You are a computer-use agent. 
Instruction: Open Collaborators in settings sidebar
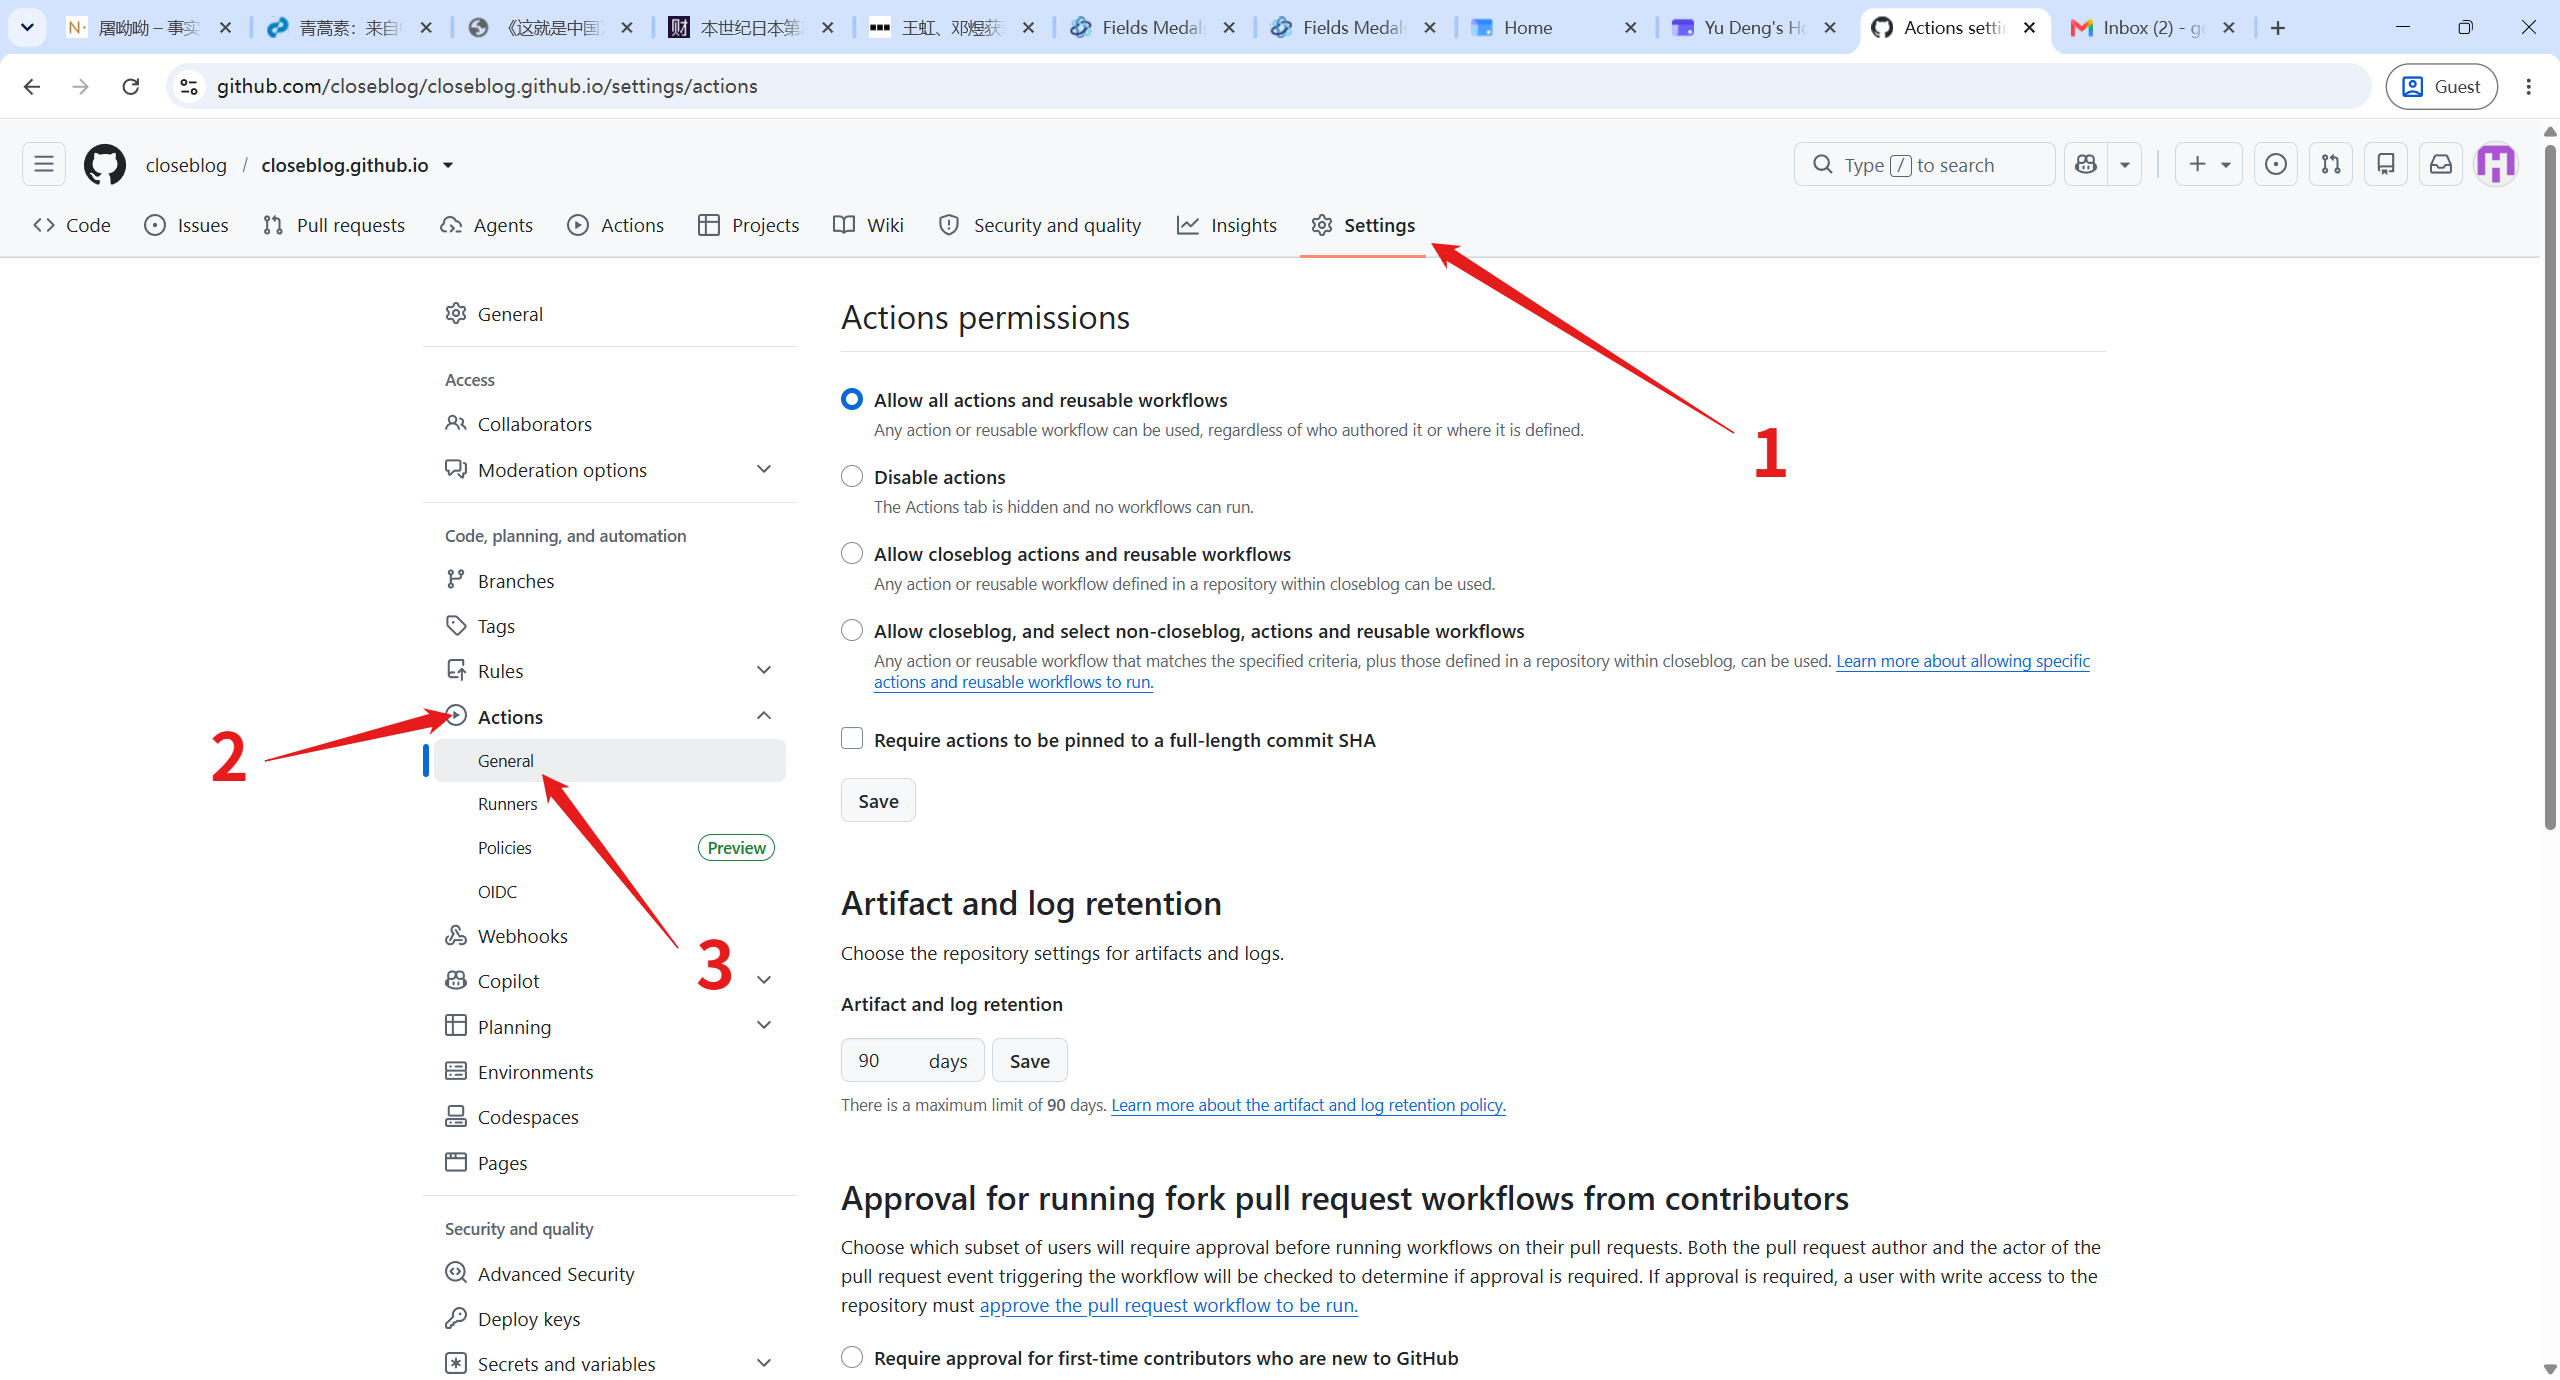click(610, 424)
